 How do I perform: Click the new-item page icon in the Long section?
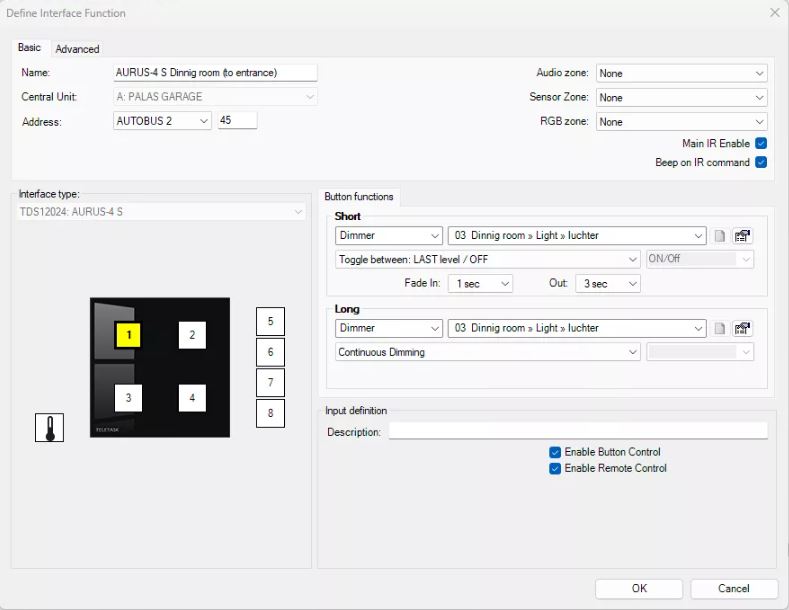[719, 328]
